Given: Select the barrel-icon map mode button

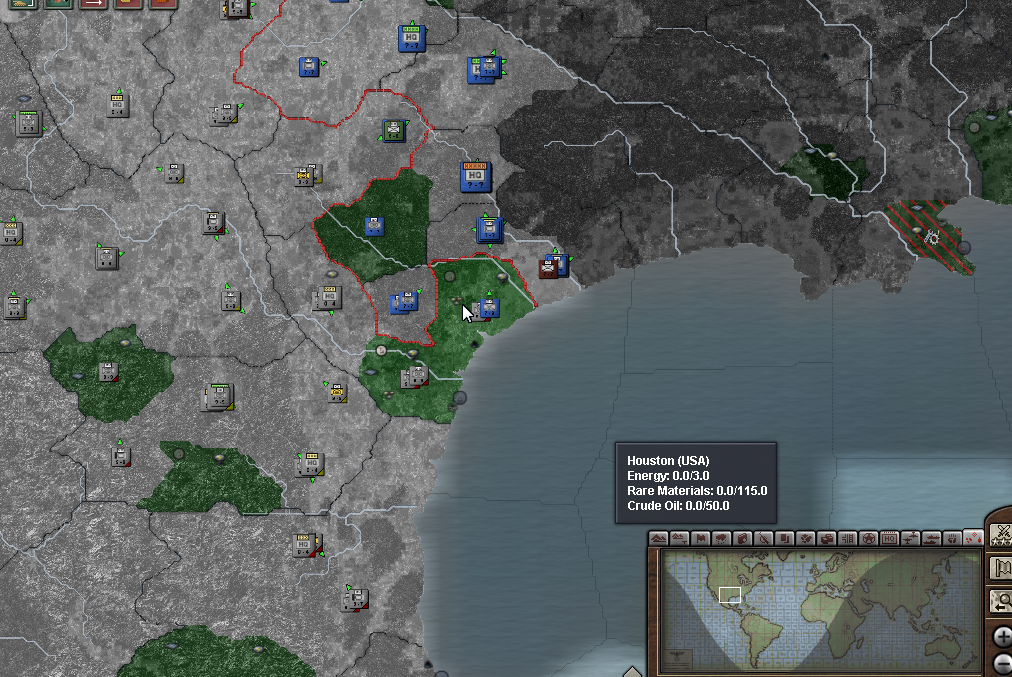Looking at the screenshot, I should point(743,538).
